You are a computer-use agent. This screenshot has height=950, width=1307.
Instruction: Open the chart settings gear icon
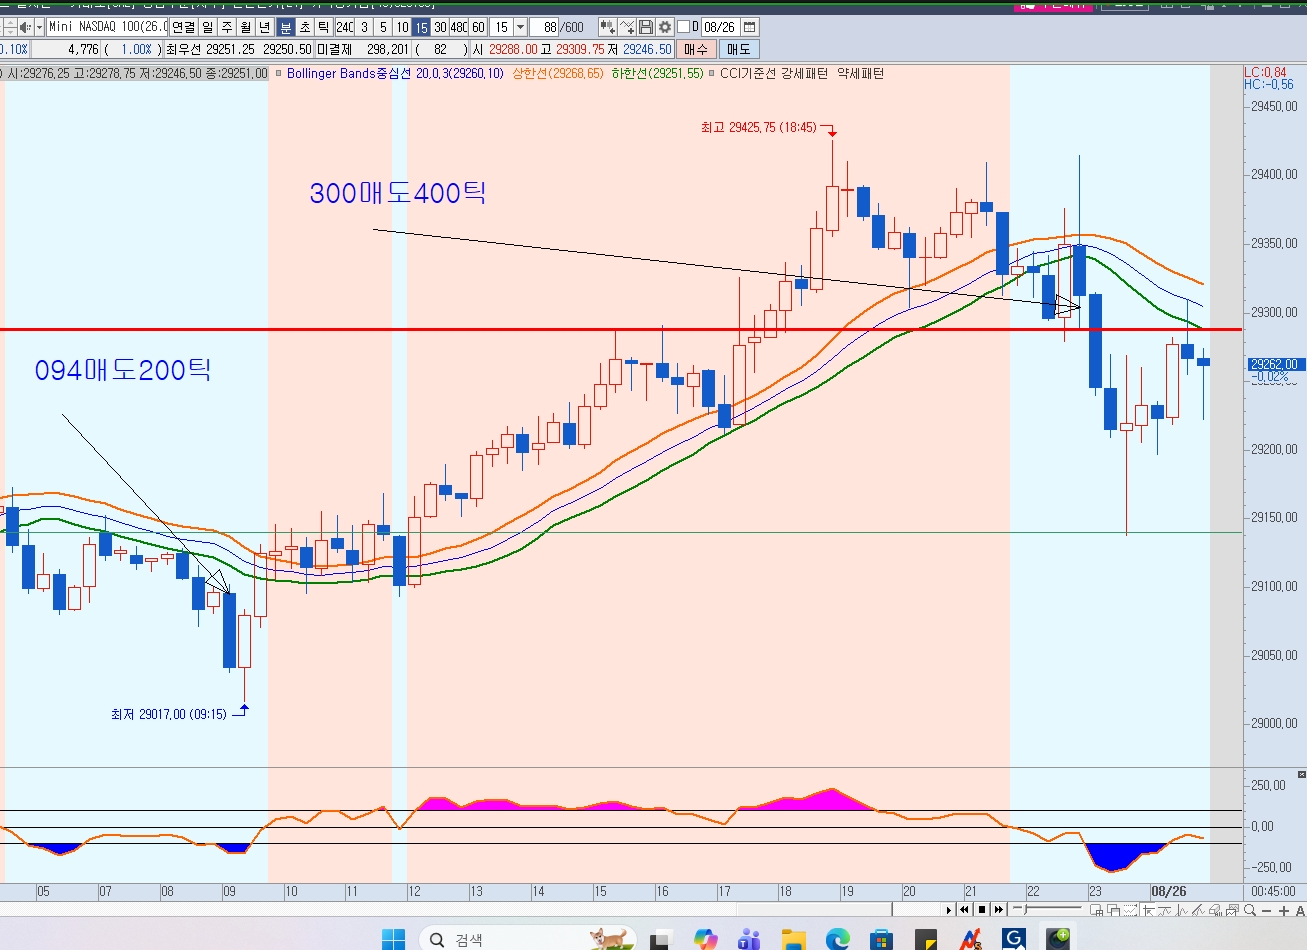[664, 27]
